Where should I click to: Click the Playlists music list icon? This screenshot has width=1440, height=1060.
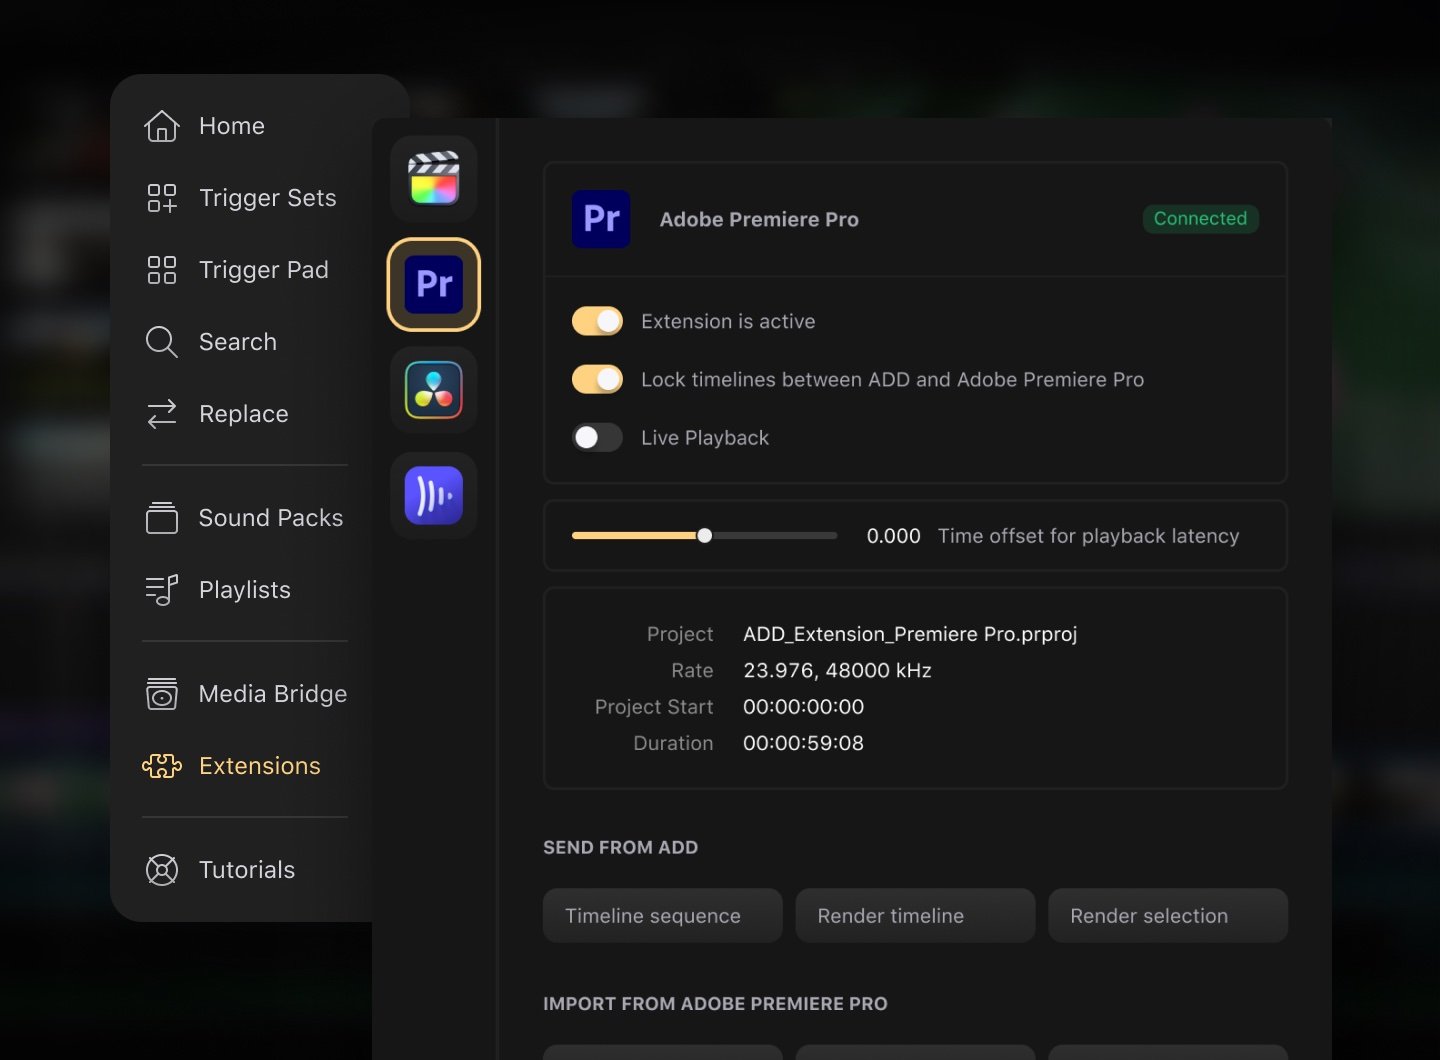click(162, 590)
